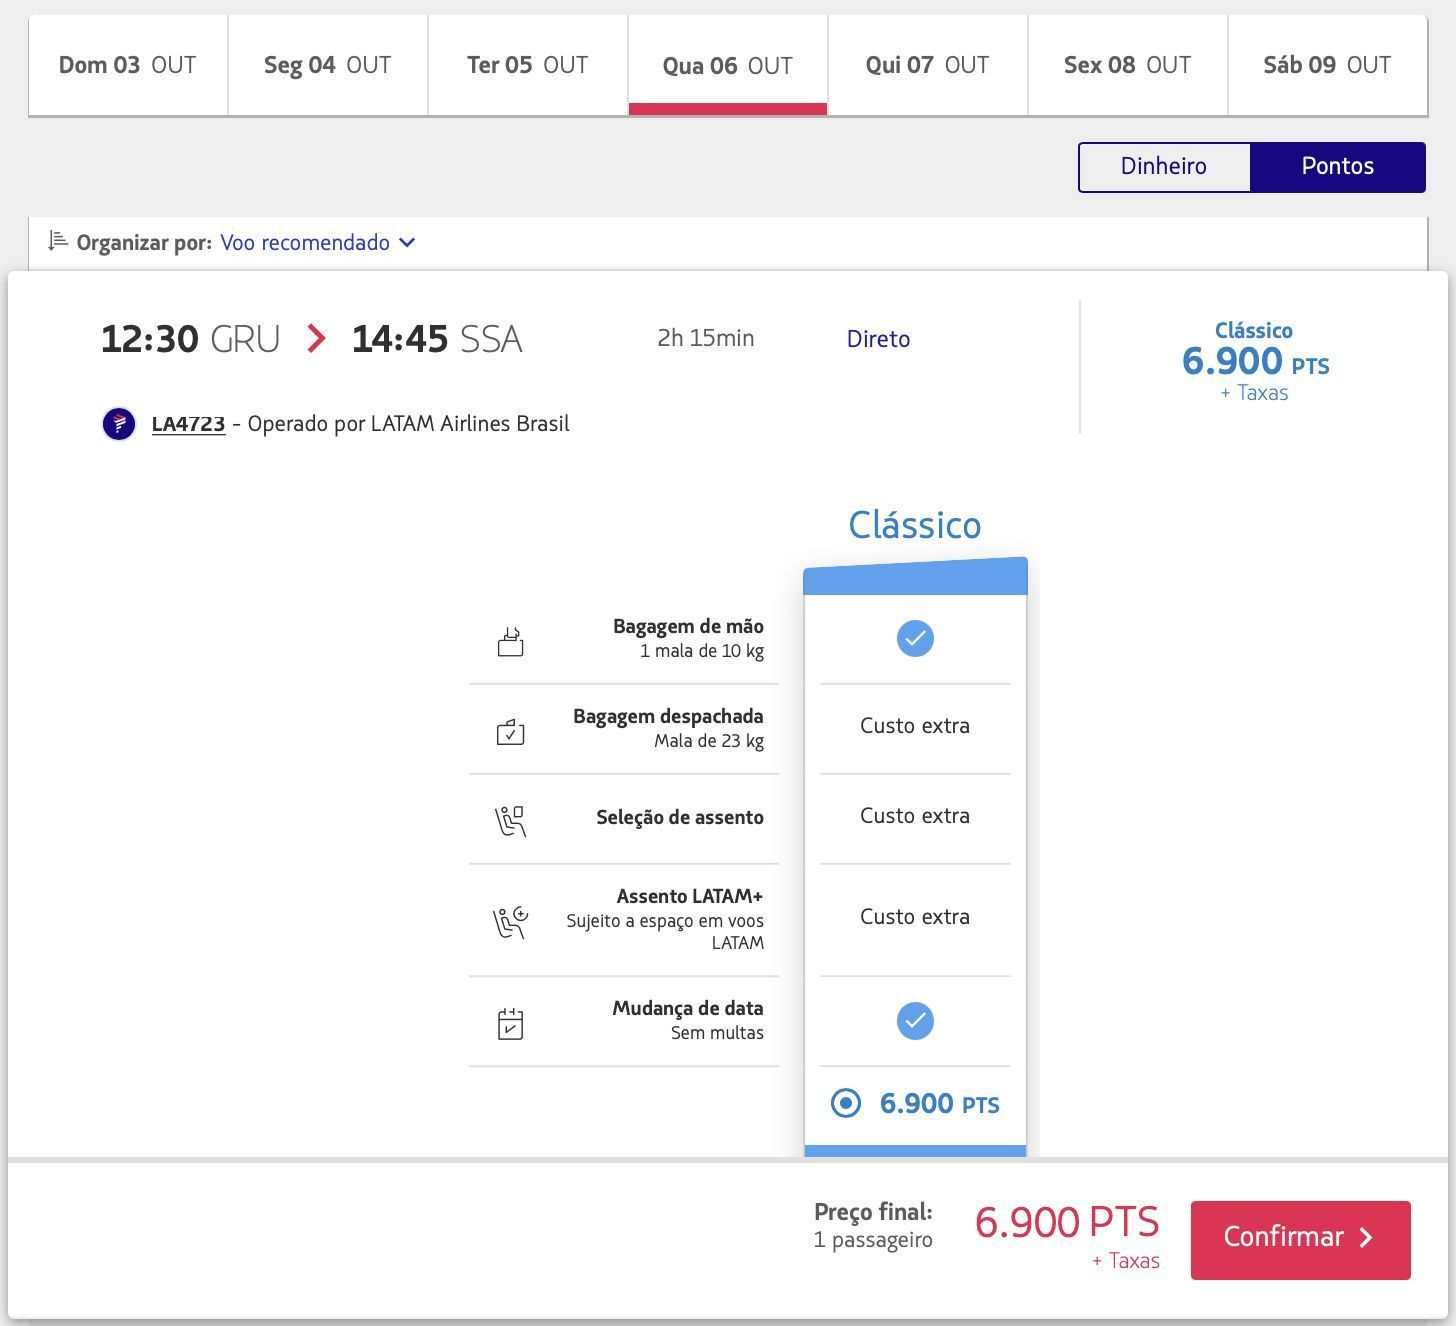
Task: Click the date change calendar icon
Action: coord(511,1024)
